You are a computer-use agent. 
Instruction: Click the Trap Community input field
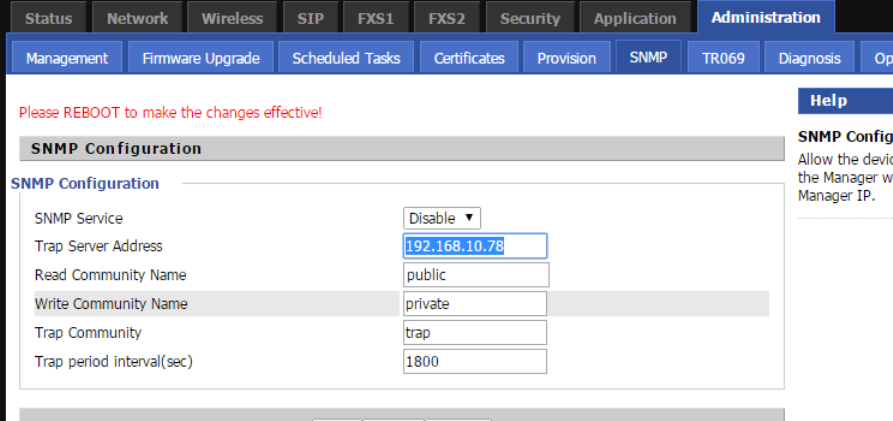475,333
